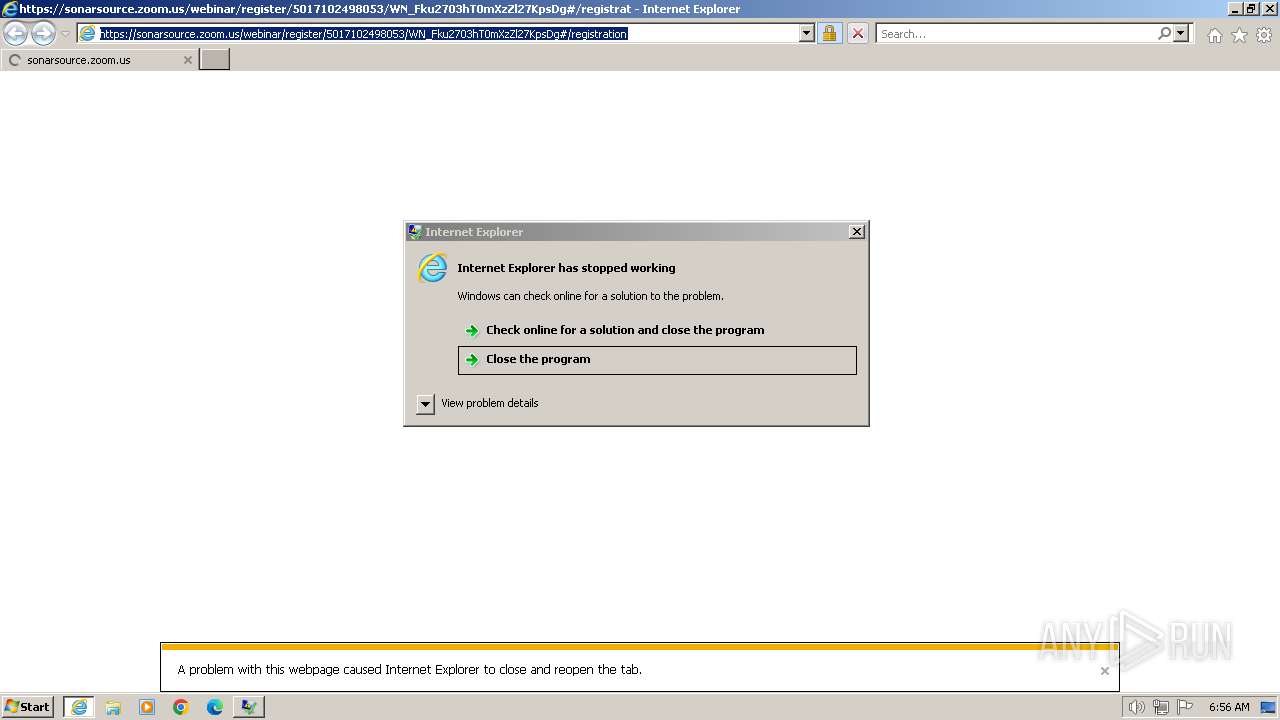The width and height of the screenshot is (1280, 720).
Task: Open the Tools gear icon
Action: tap(1264, 35)
